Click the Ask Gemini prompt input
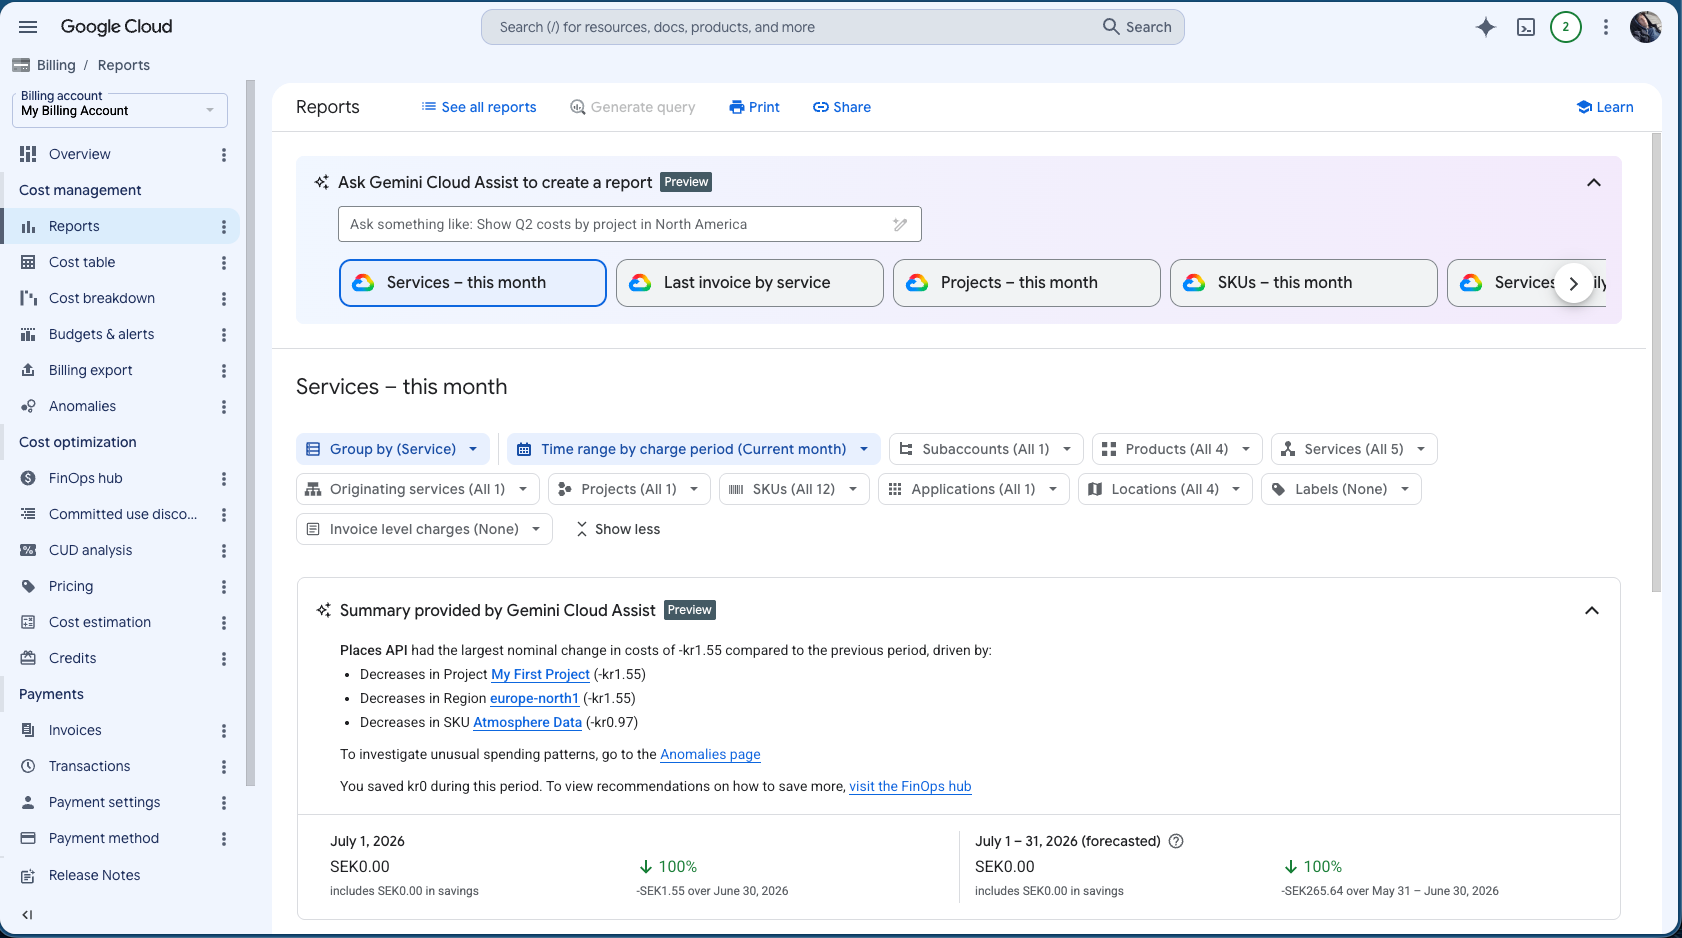Screen dimensions: 1682x938 click(x=630, y=224)
